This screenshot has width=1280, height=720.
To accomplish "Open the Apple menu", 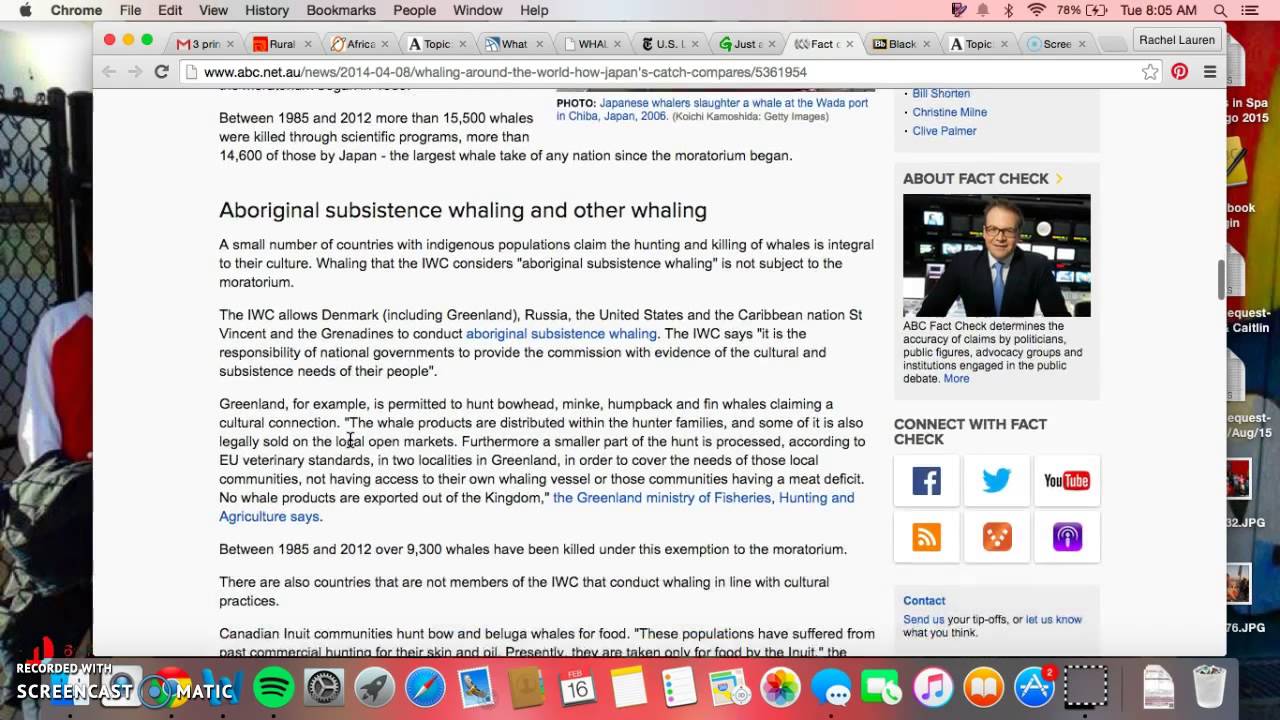I will click(x=25, y=10).
